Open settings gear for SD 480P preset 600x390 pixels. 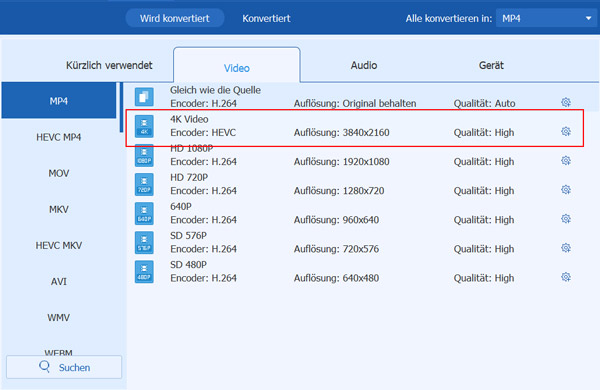pos(566,277)
